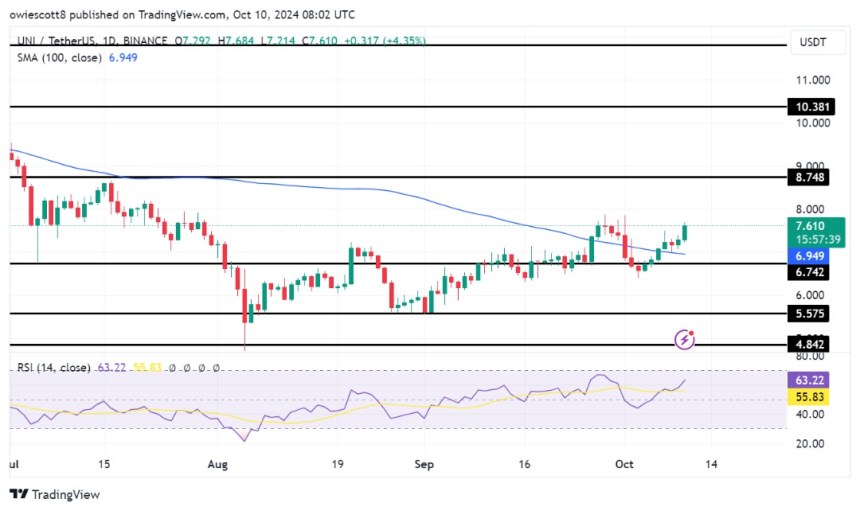Click the 4.842 price level label
The image size is (860, 511).
(808, 344)
